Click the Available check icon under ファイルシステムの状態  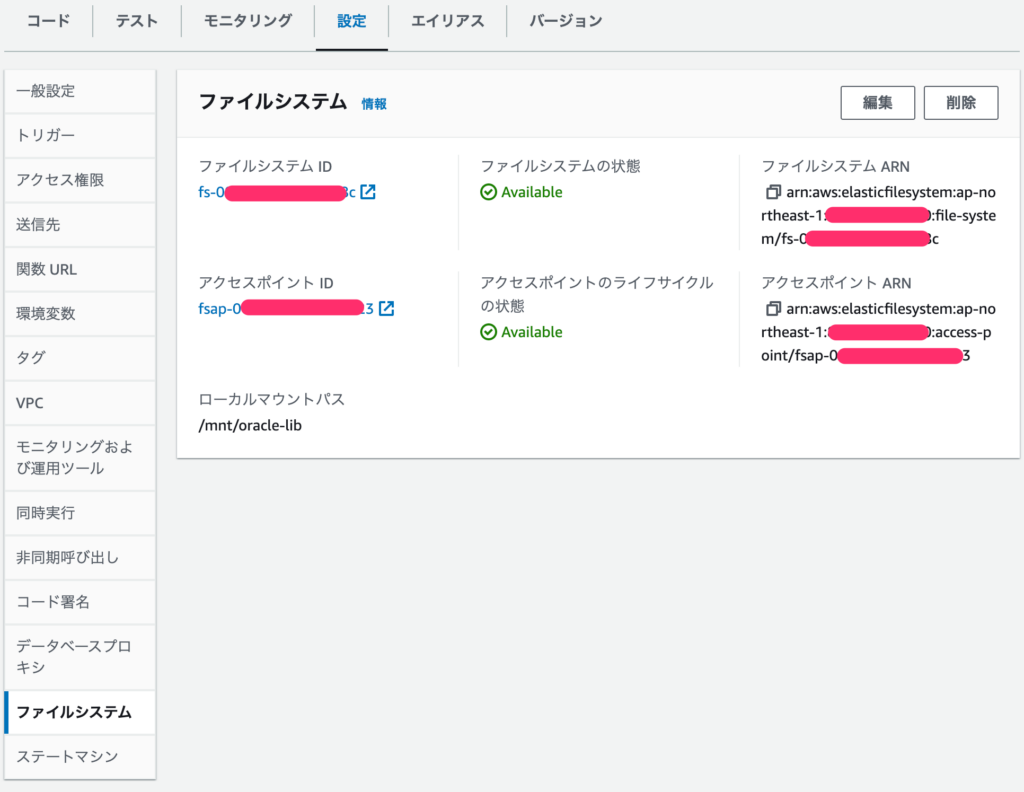click(488, 192)
